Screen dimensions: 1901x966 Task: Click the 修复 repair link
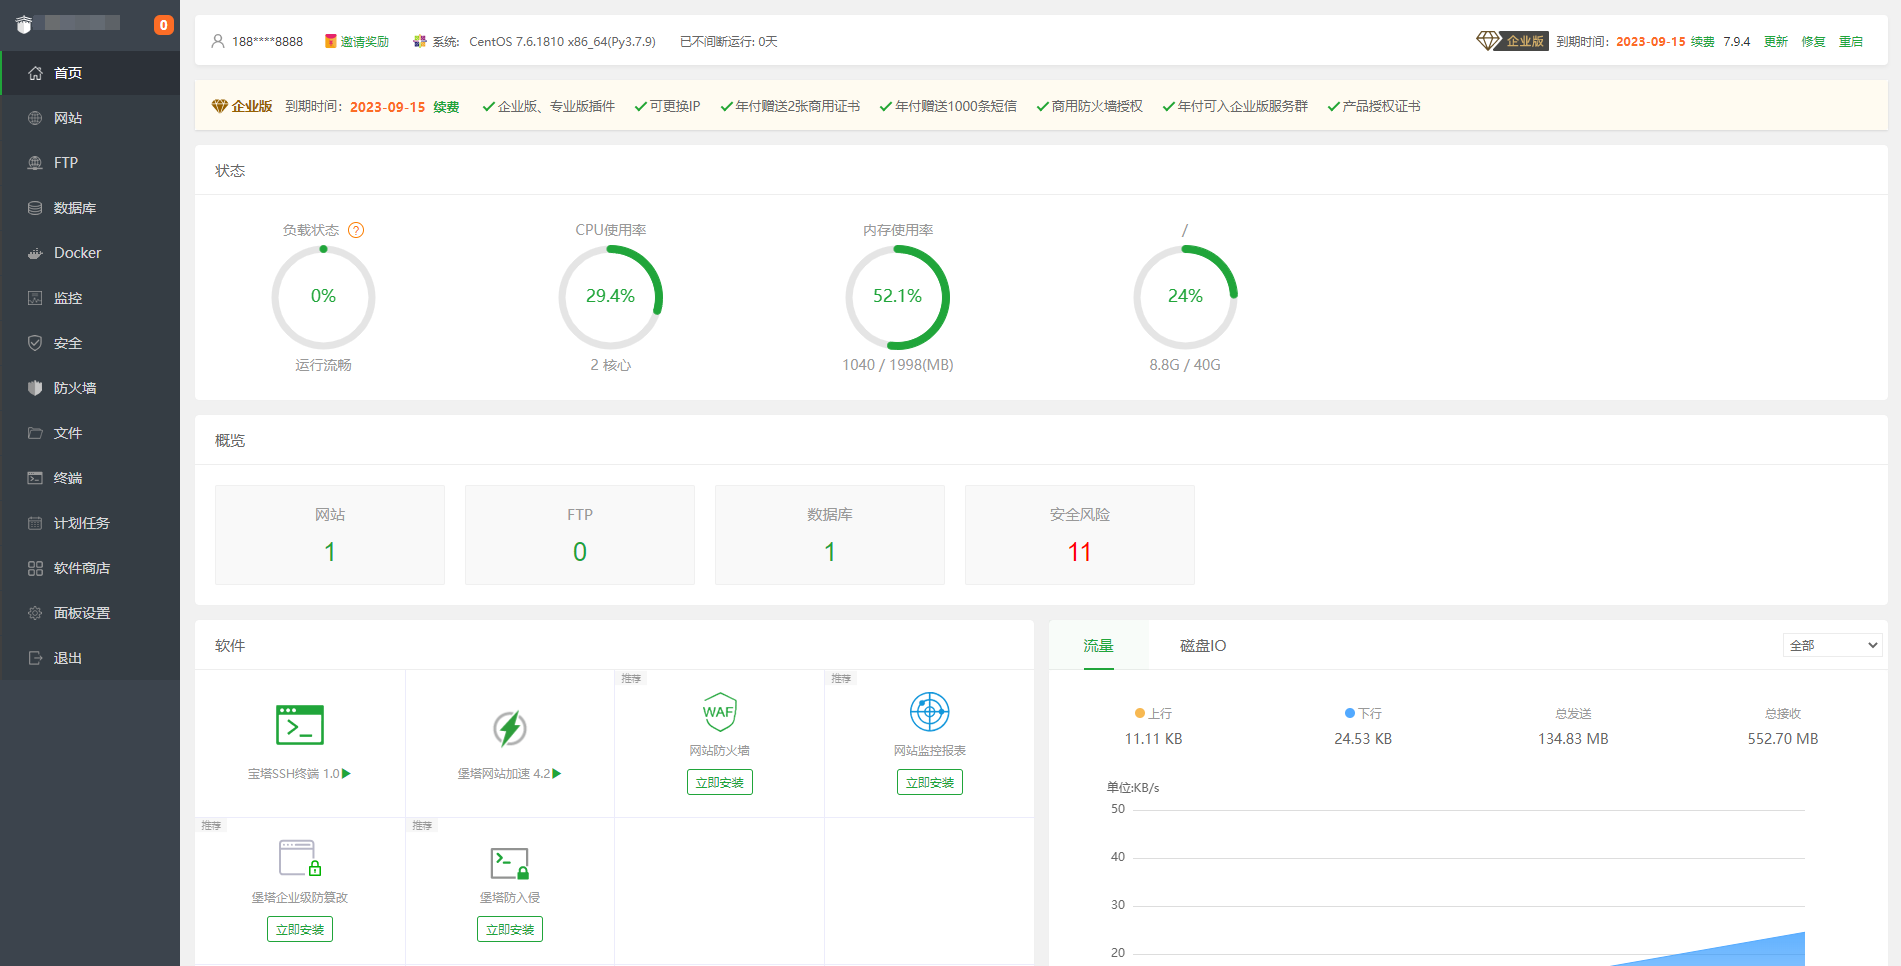pyautogui.click(x=1813, y=41)
